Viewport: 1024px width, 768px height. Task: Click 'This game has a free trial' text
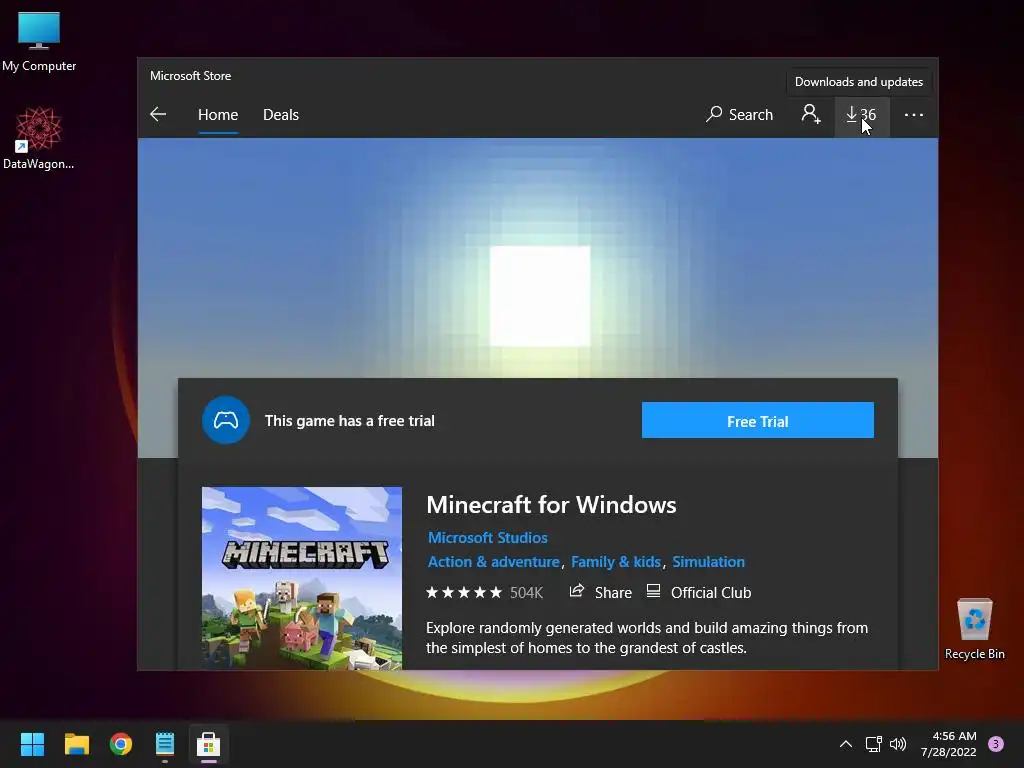pos(349,421)
